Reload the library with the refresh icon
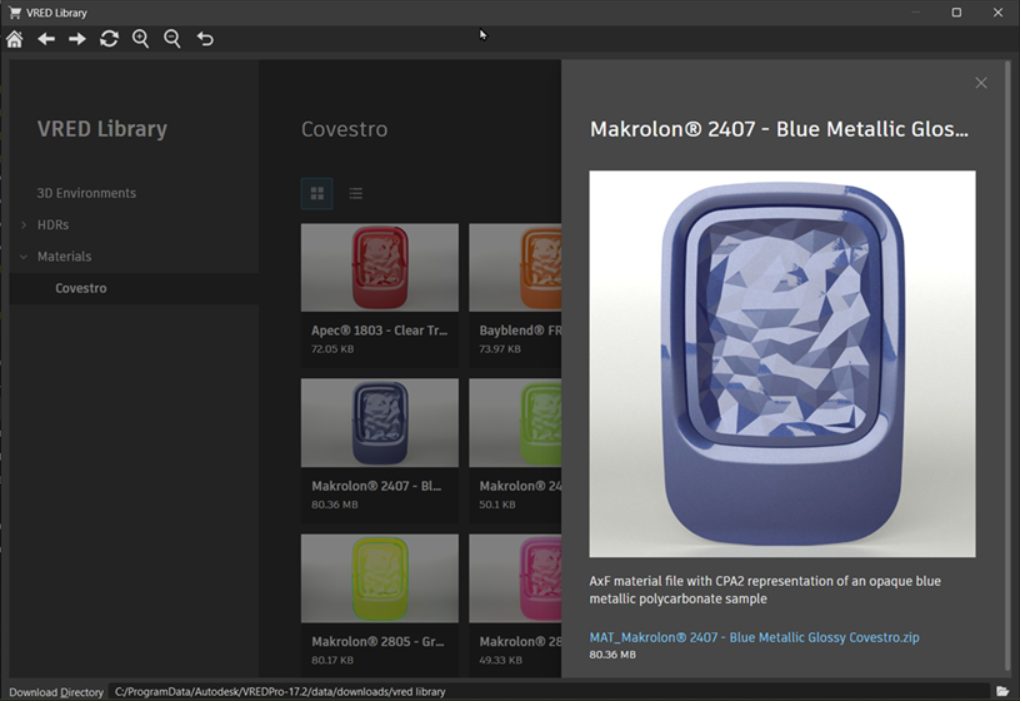Screen dimensions: 1022x703 109,39
